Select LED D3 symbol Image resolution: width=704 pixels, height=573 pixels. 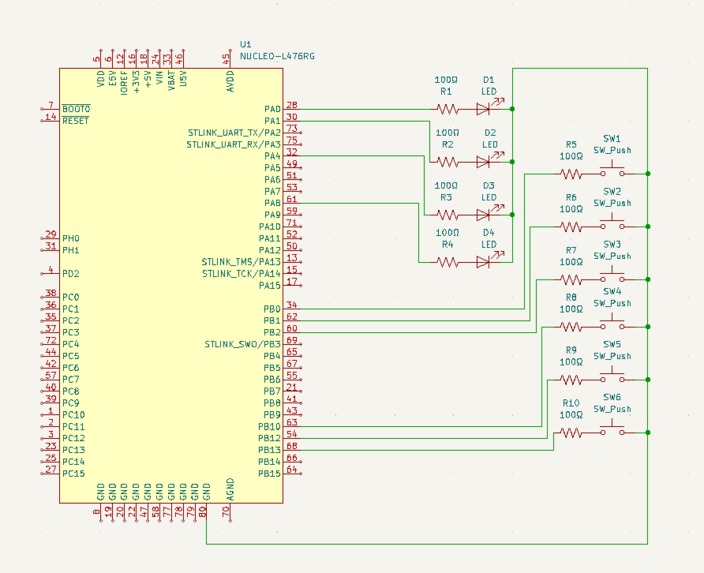[x=488, y=213]
